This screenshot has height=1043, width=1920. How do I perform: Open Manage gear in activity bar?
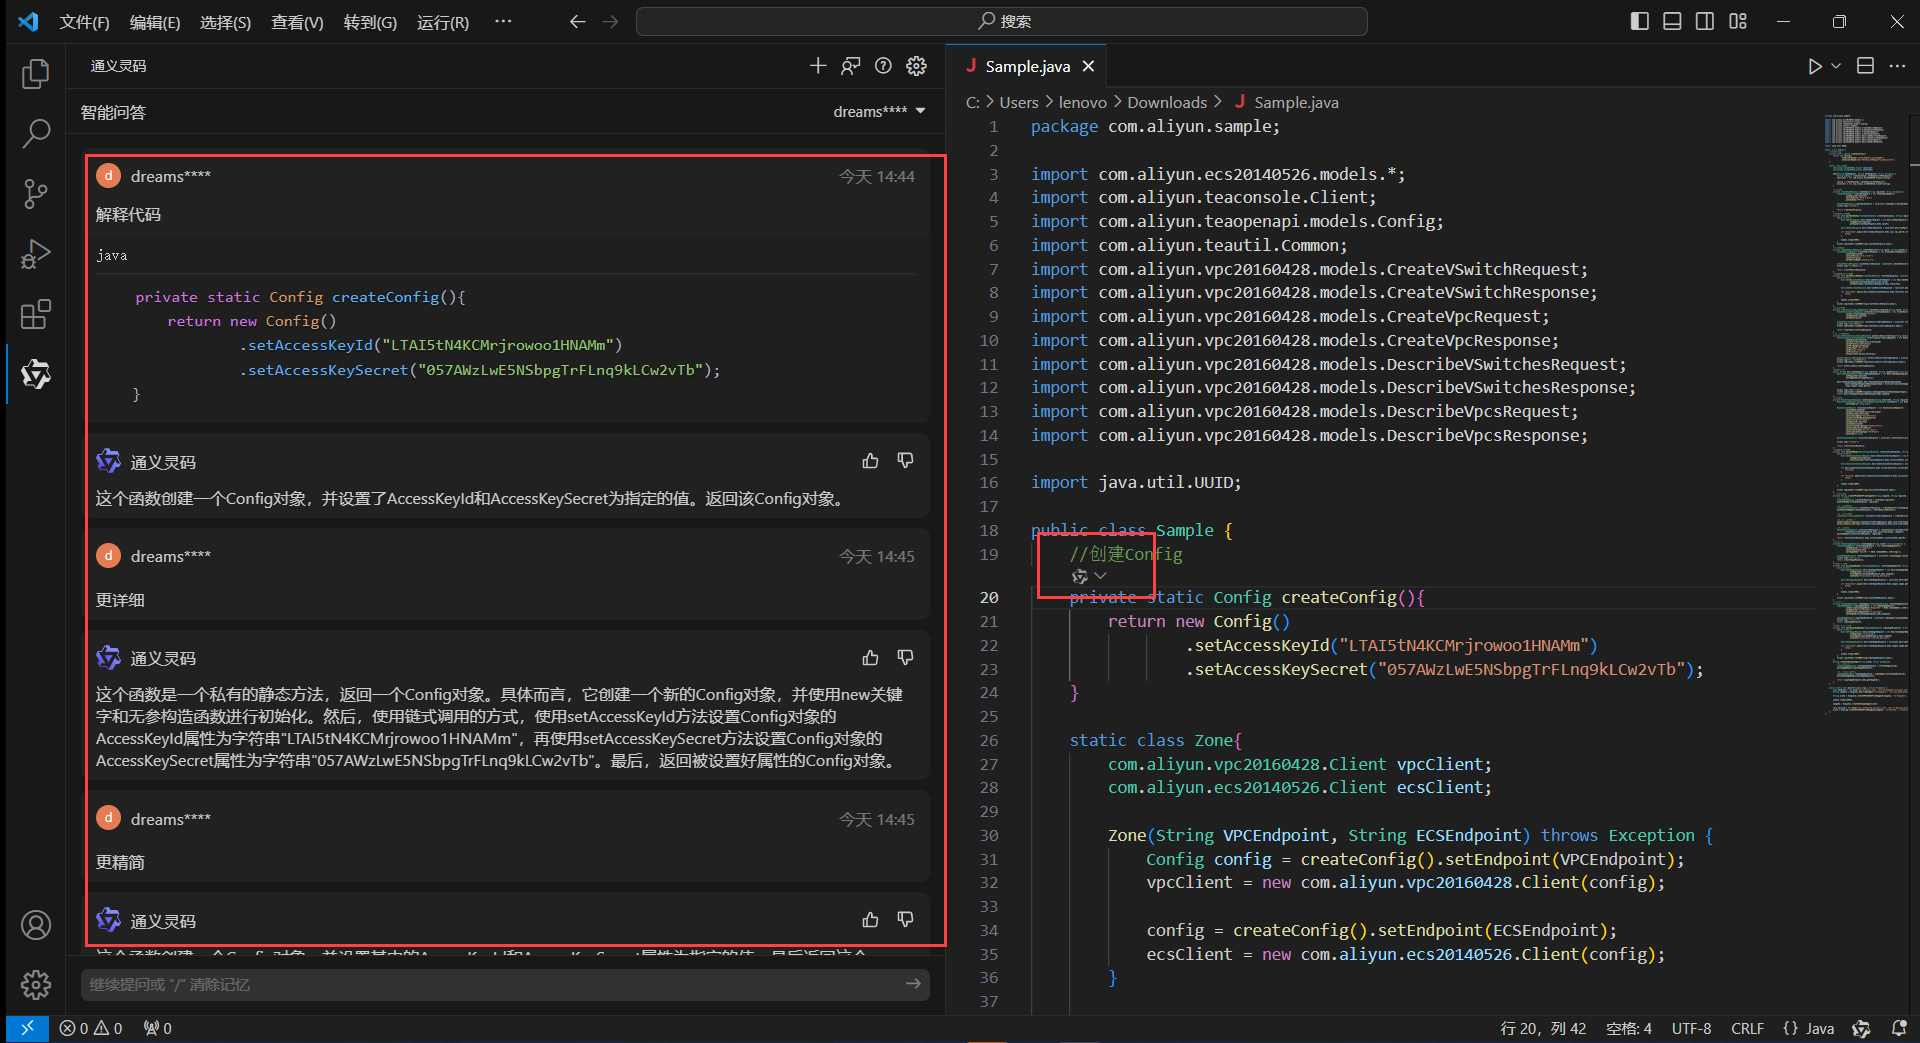coord(36,985)
